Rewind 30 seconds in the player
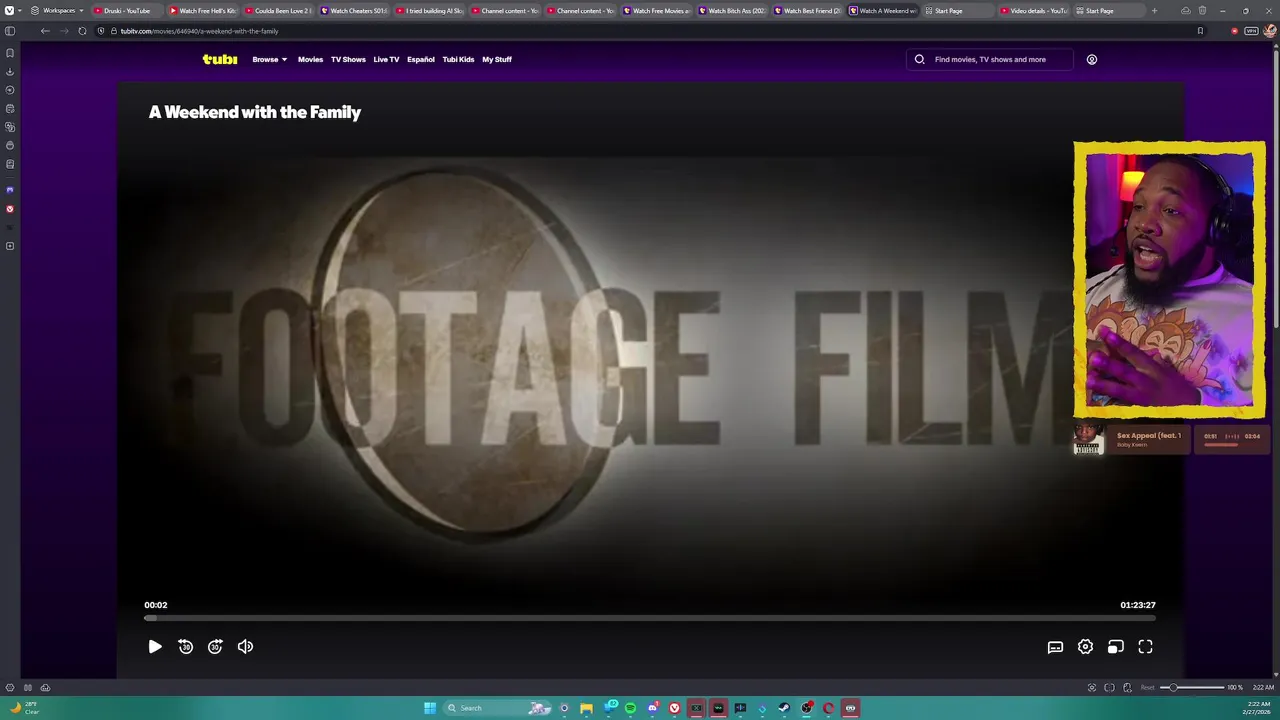Screen dimensions: 1280x720 pyautogui.click(x=185, y=647)
